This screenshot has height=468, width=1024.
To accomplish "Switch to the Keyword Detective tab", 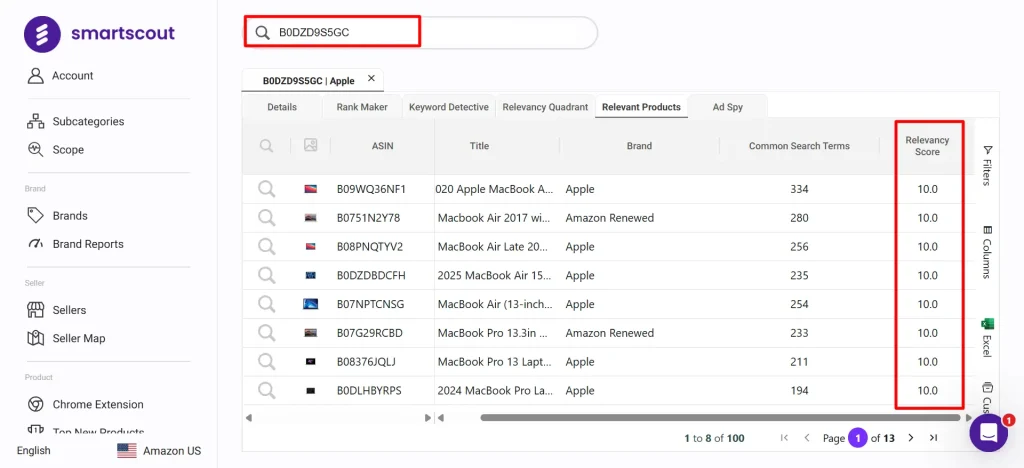I will [449, 107].
